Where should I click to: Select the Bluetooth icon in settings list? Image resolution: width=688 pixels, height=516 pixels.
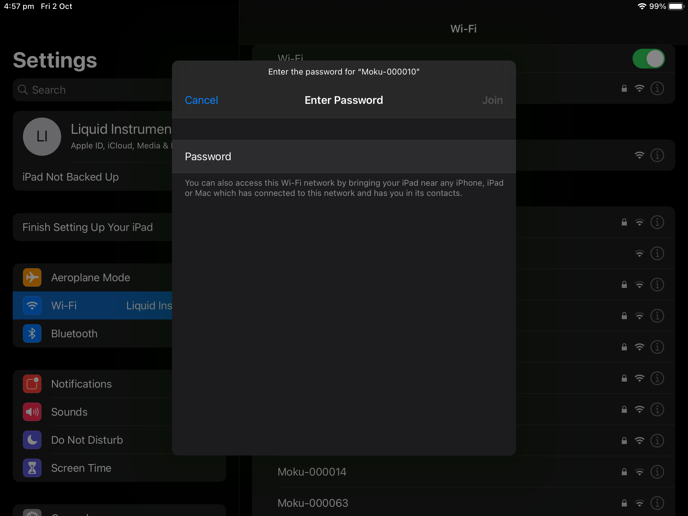[32, 333]
